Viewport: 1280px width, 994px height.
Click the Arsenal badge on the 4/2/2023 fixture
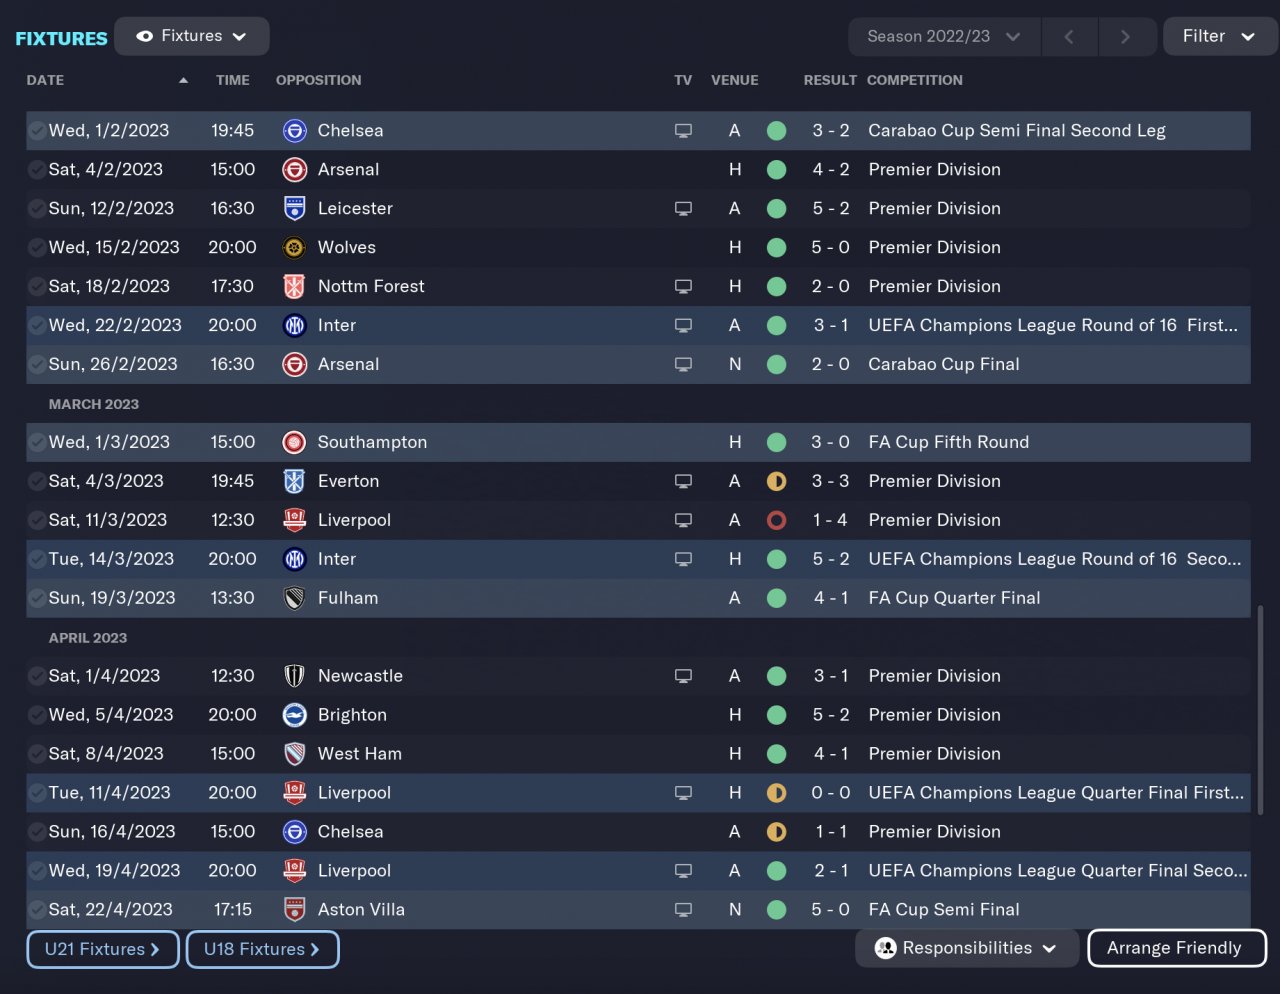(x=294, y=170)
